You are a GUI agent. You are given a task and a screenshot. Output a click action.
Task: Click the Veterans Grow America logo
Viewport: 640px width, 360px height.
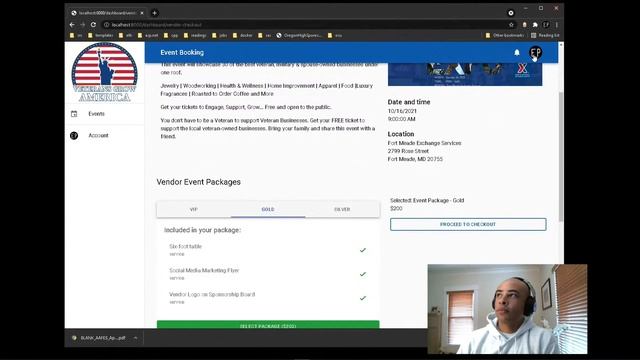pos(104,73)
